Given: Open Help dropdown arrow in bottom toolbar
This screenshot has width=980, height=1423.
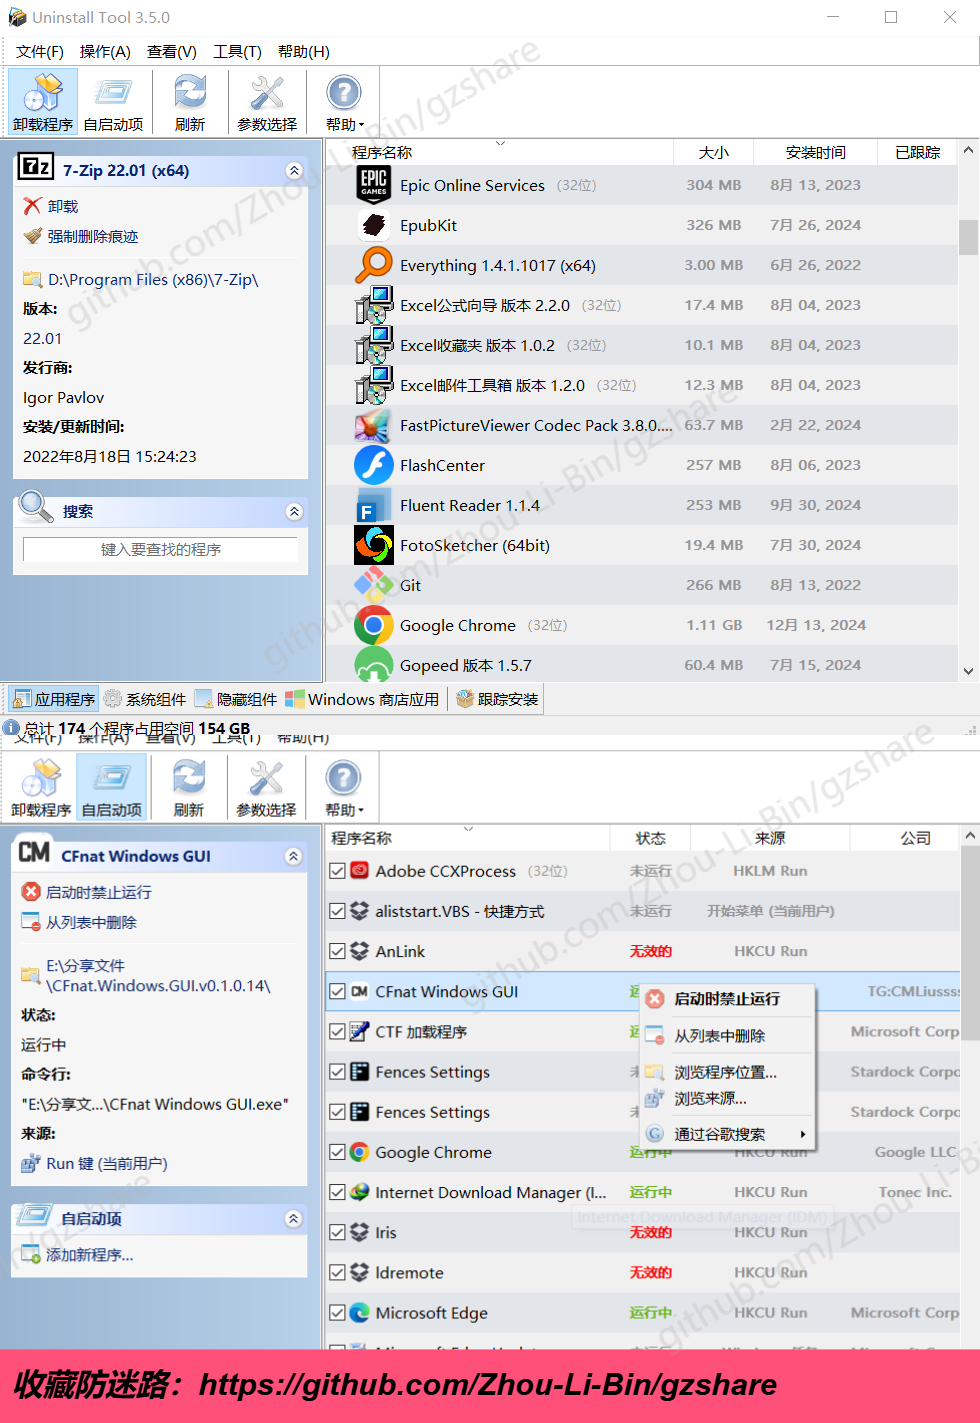Looking at the screenshot, I should [x=360, y=811].
